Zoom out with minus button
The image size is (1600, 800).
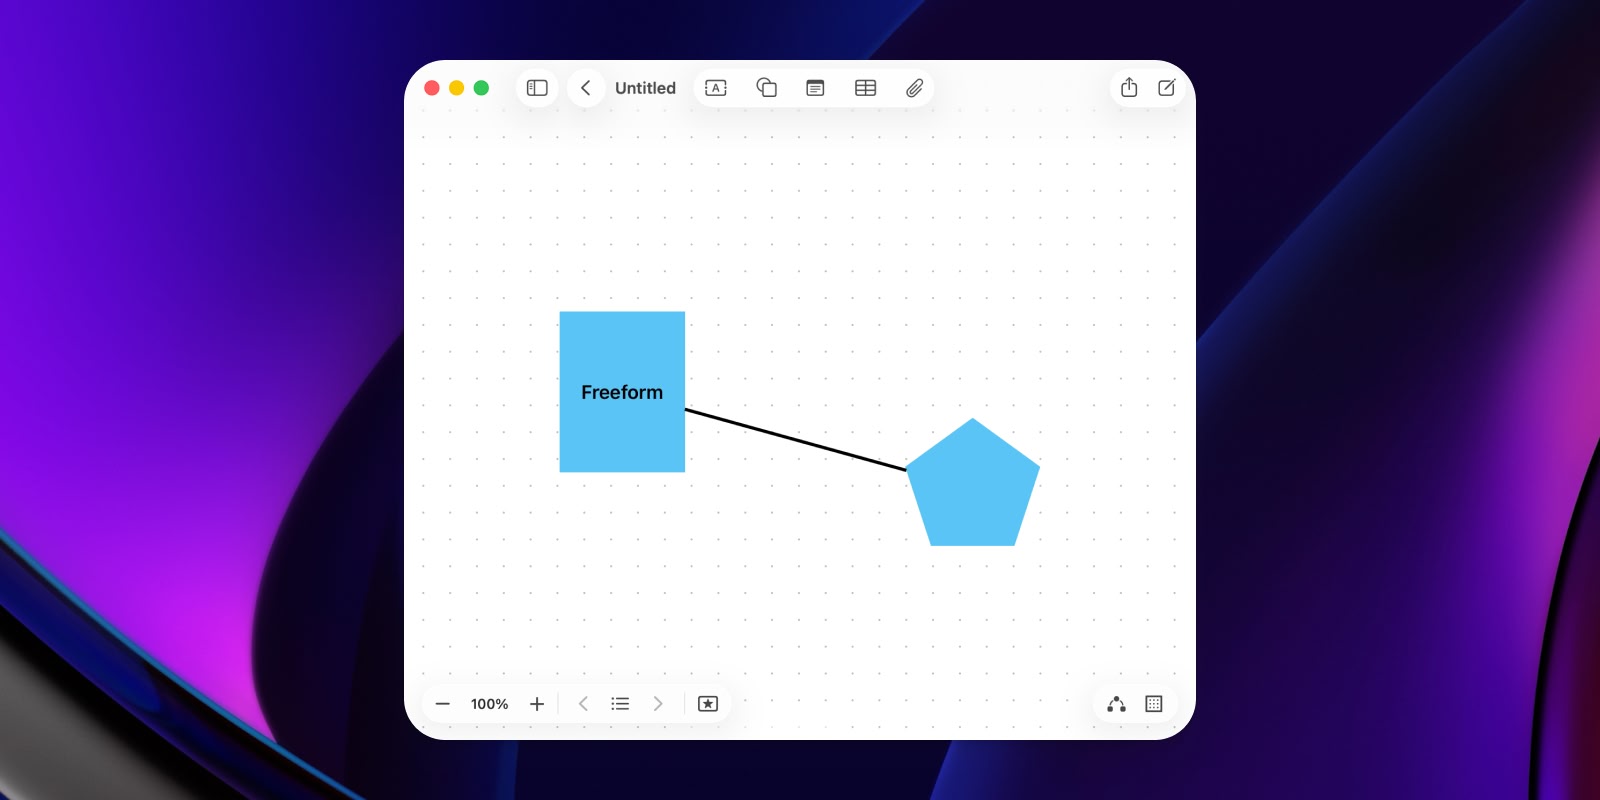point(442,704)
